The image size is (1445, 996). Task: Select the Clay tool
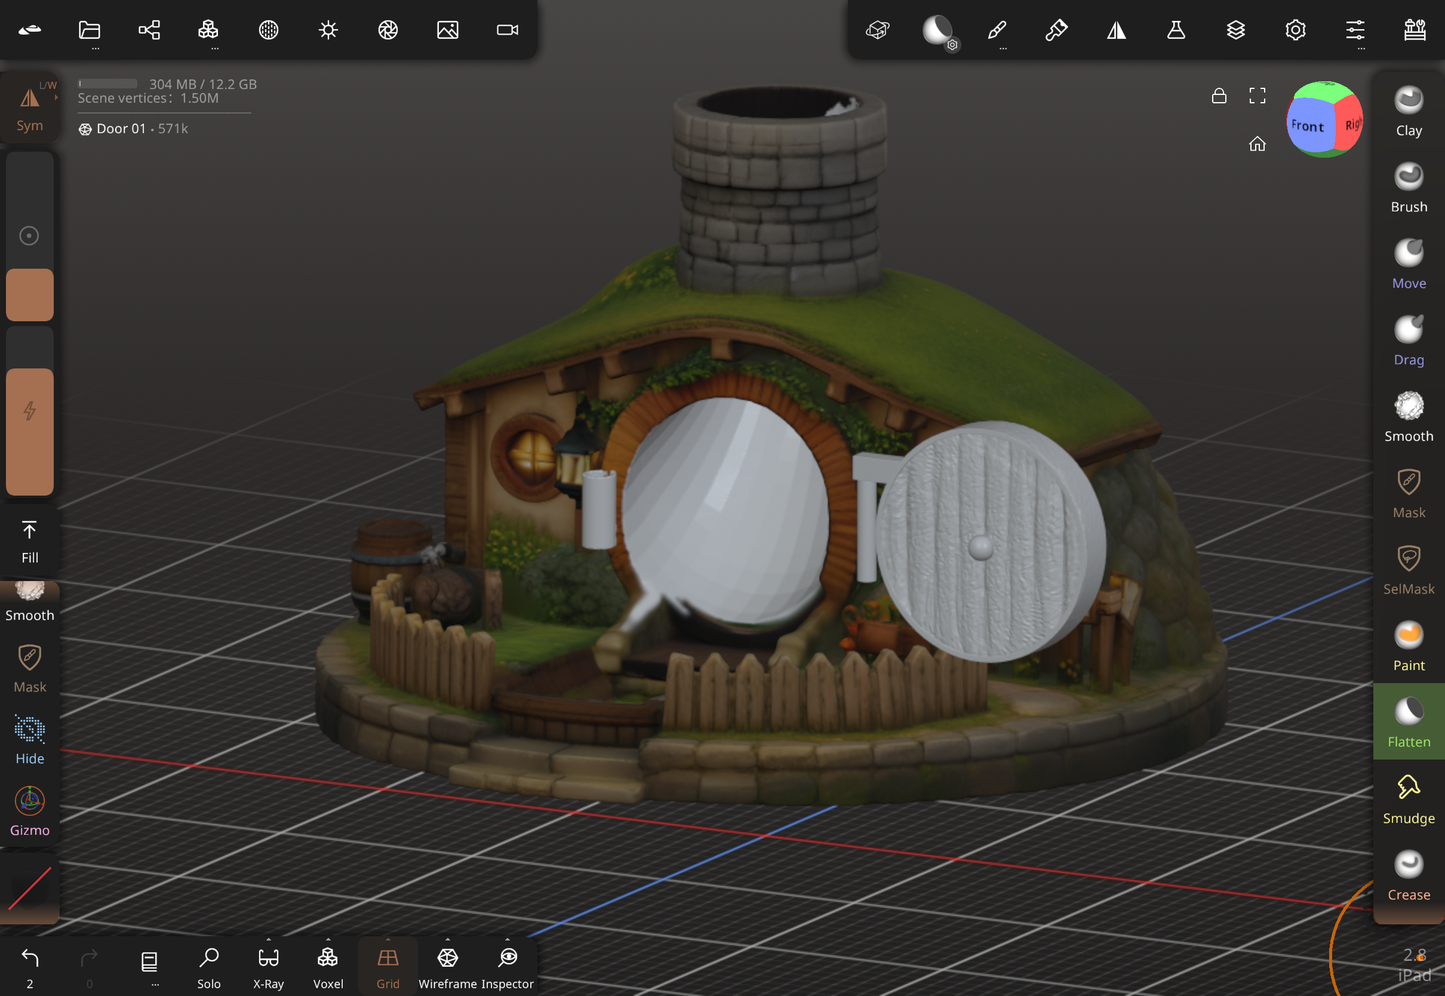[x=1409, y=111]
